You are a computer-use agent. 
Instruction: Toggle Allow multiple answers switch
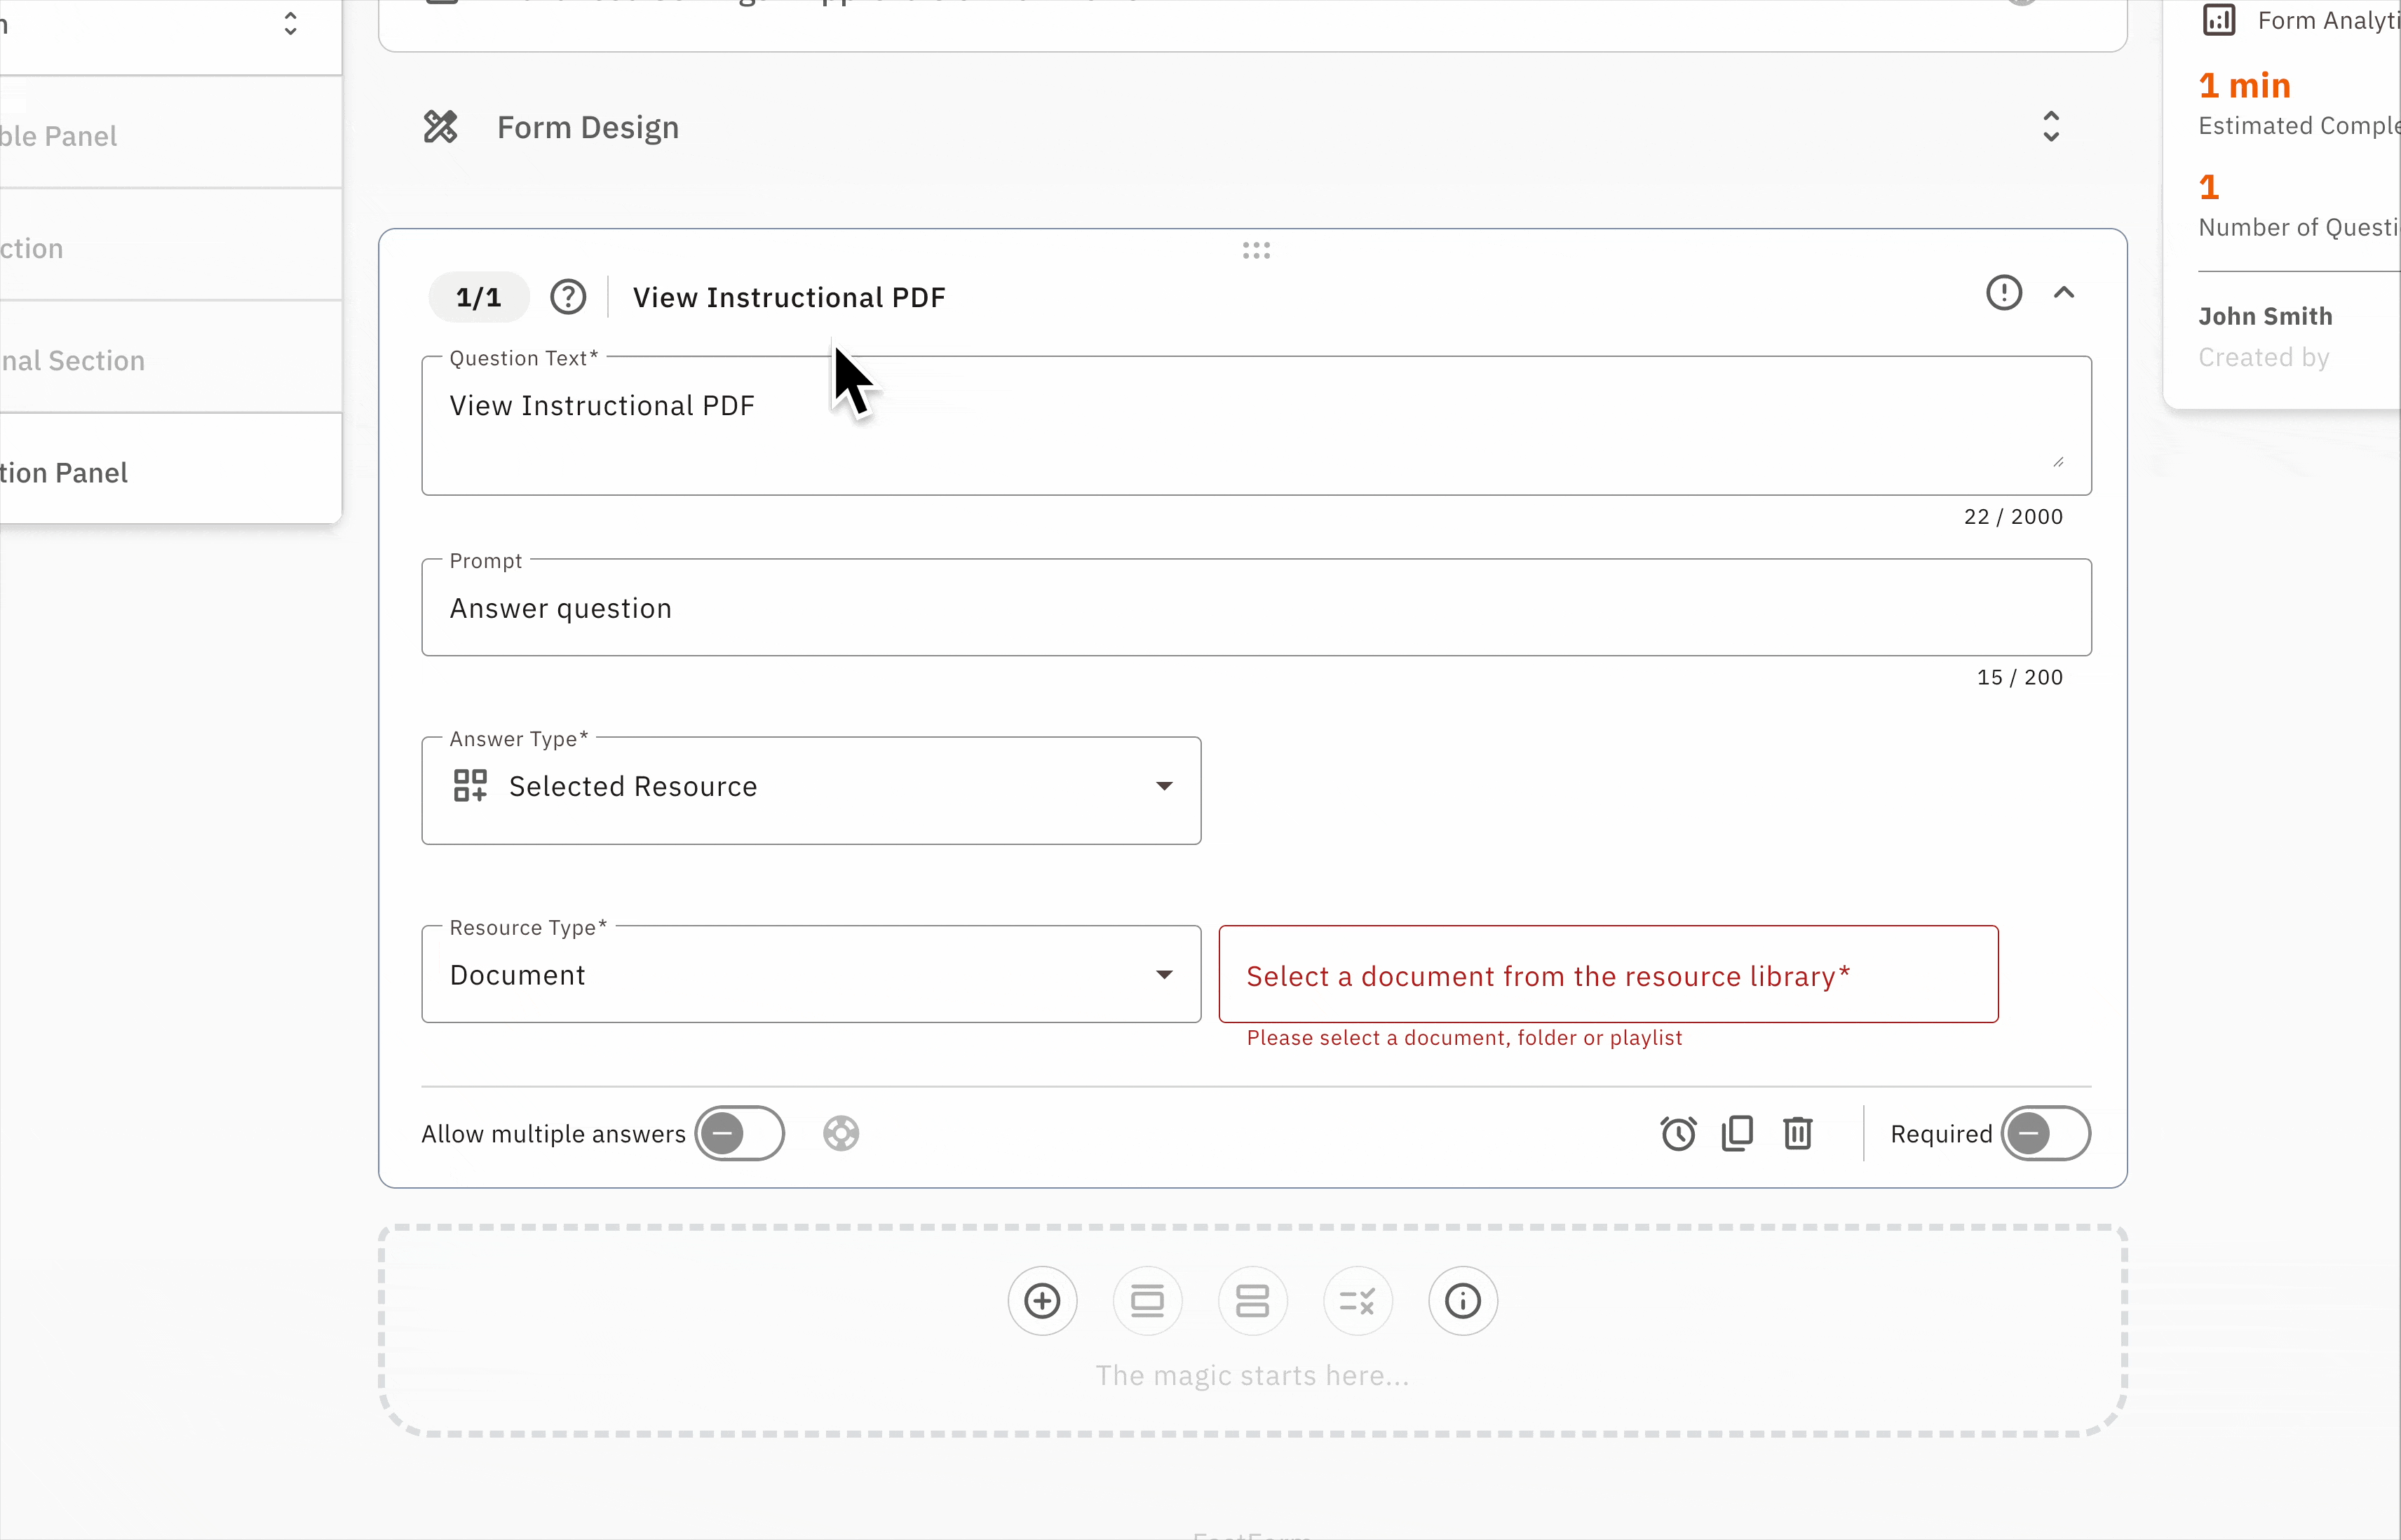pyautogui.click(x=739, y=1133)
